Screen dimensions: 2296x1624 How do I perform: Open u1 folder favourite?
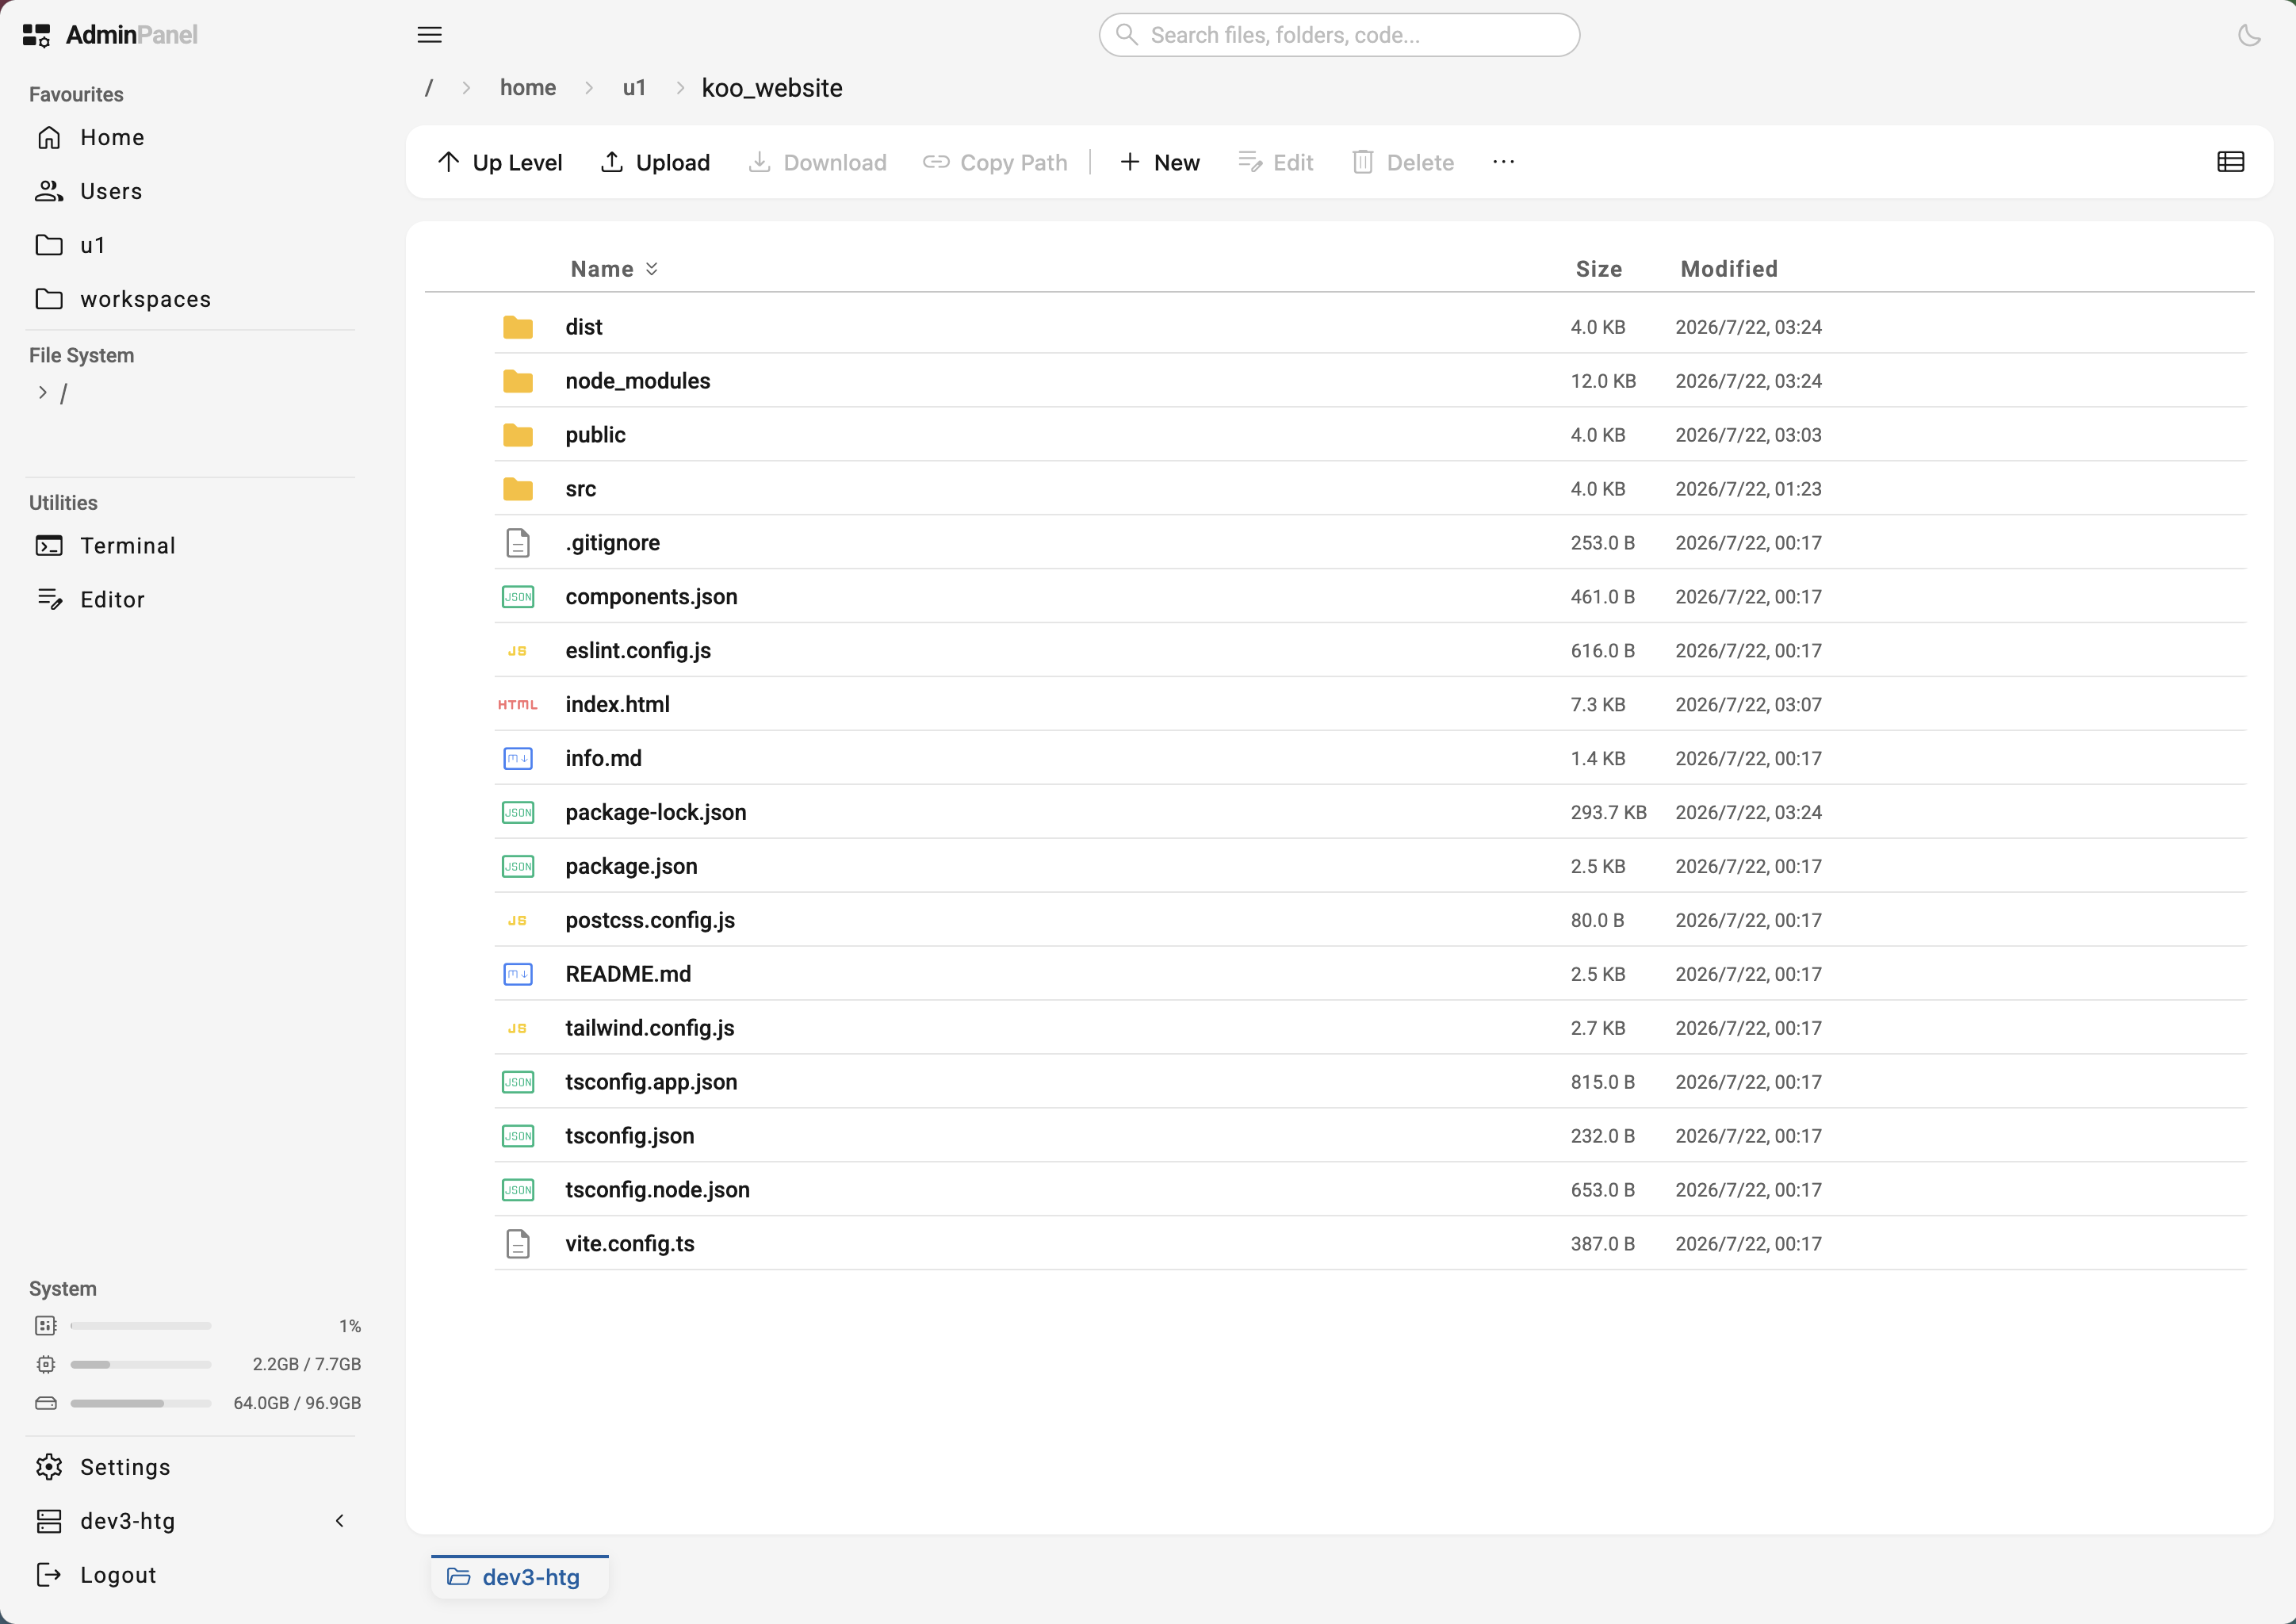pos(190,245)
